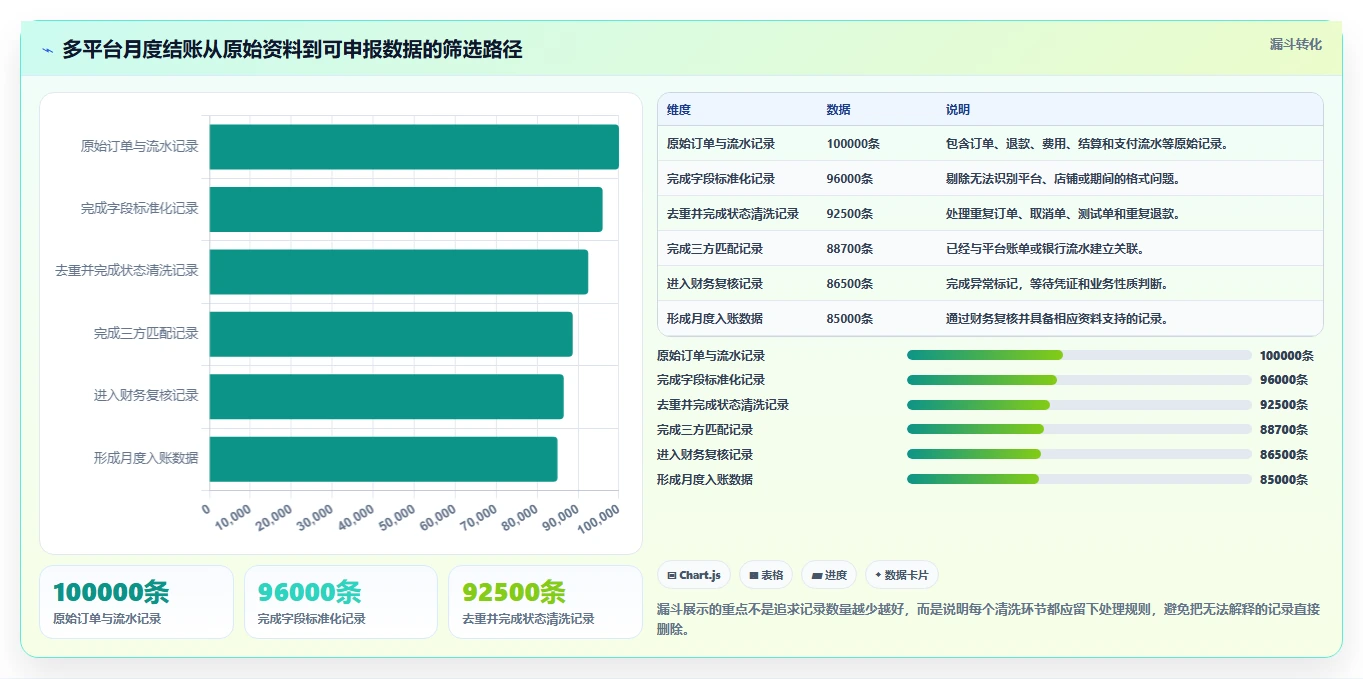
Task: Click the 完成三方匹配记录 bar in the chart
Action: point(391,334)
